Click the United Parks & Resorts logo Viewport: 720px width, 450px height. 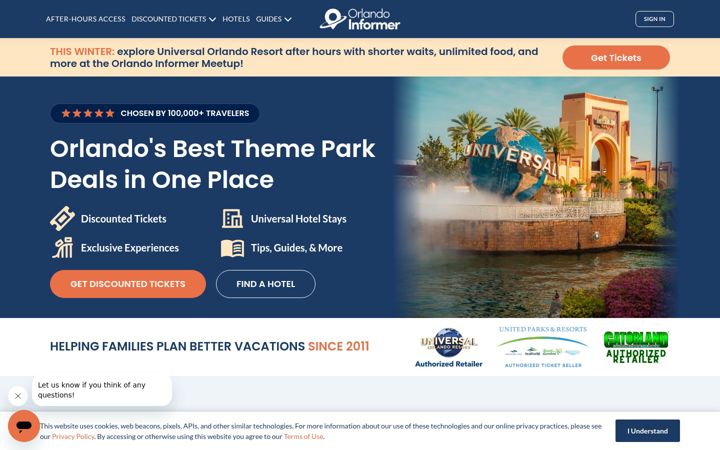543,347
